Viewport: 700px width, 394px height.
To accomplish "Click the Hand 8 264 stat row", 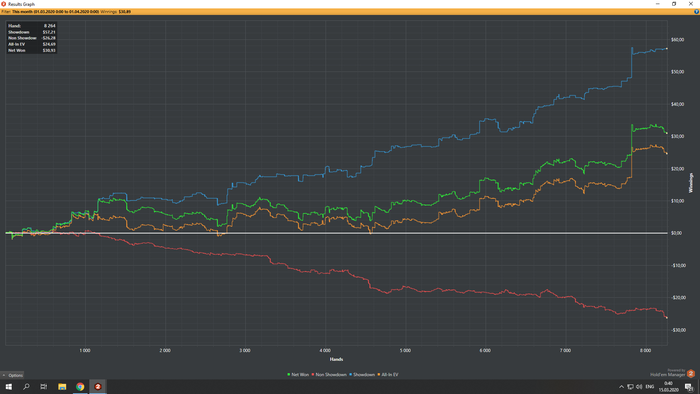I will (32, 26).
